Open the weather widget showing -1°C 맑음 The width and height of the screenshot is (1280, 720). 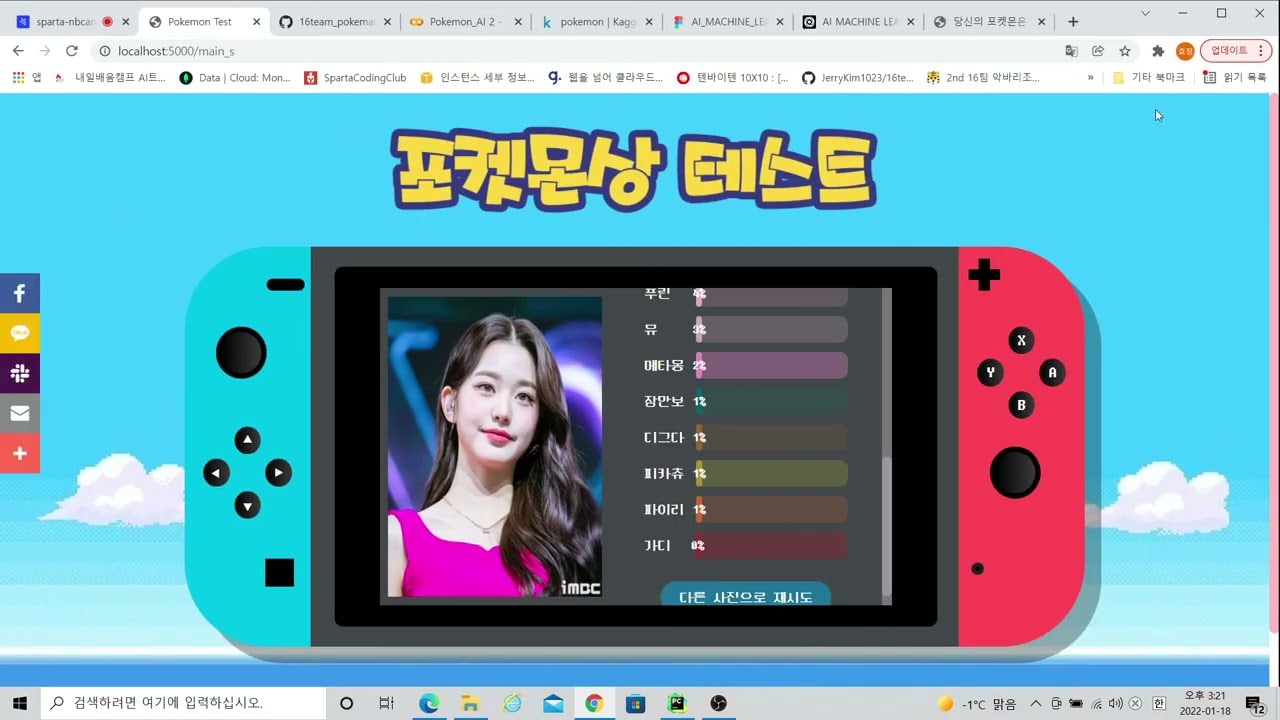(976, 704)
